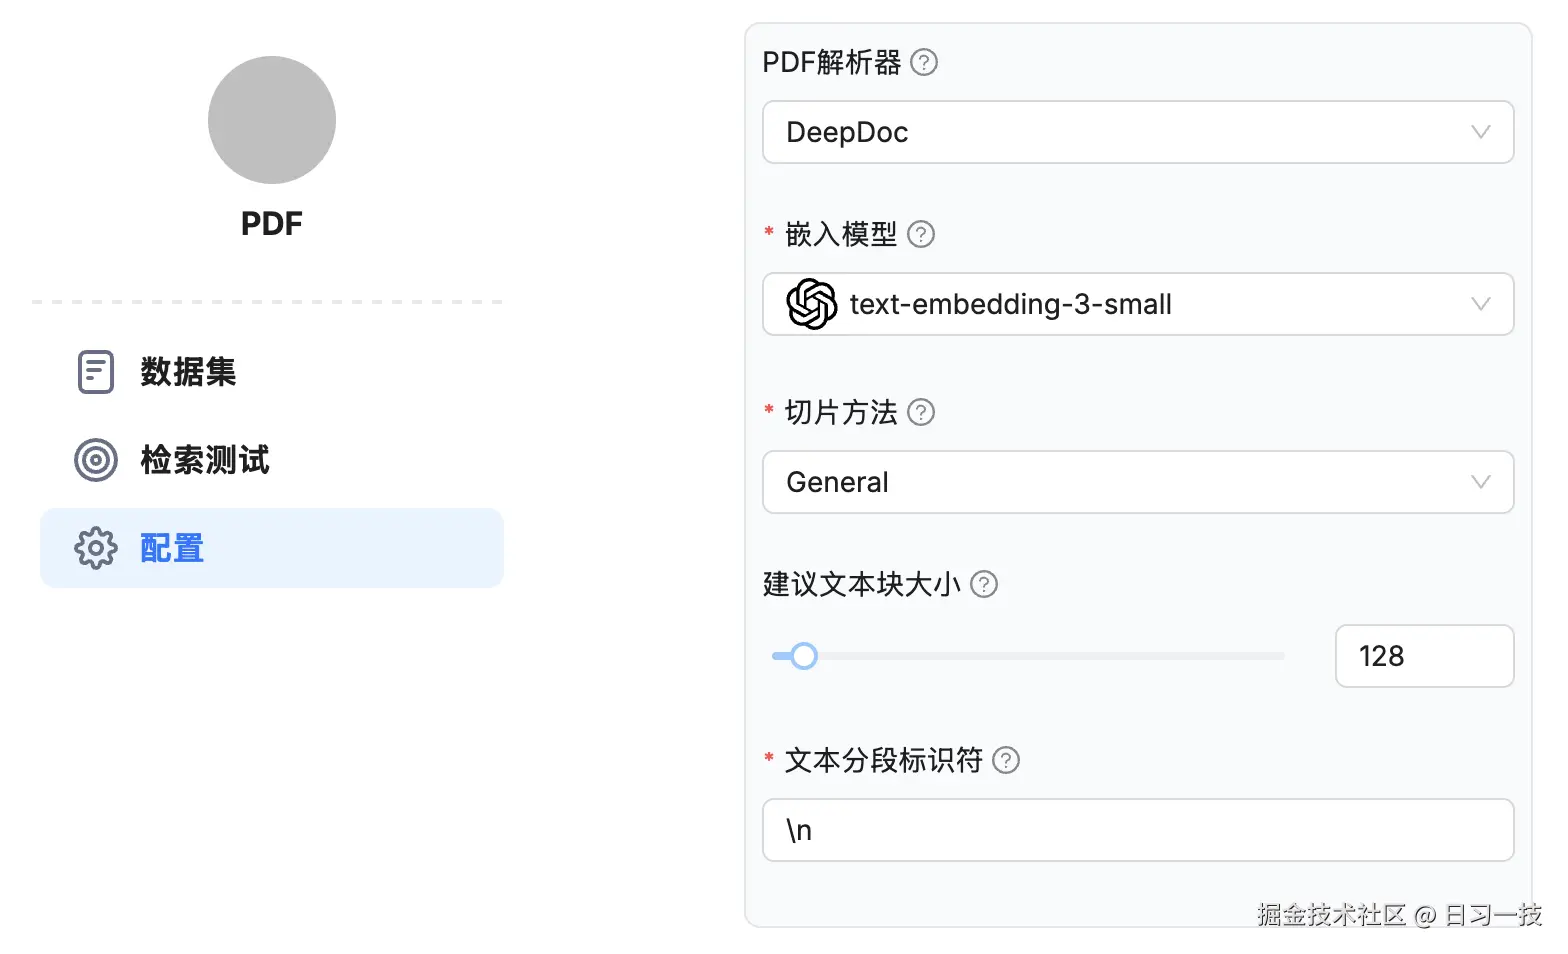Open the General chunking method dropdown
The image size is (1568, 954).
point(1137,482)
